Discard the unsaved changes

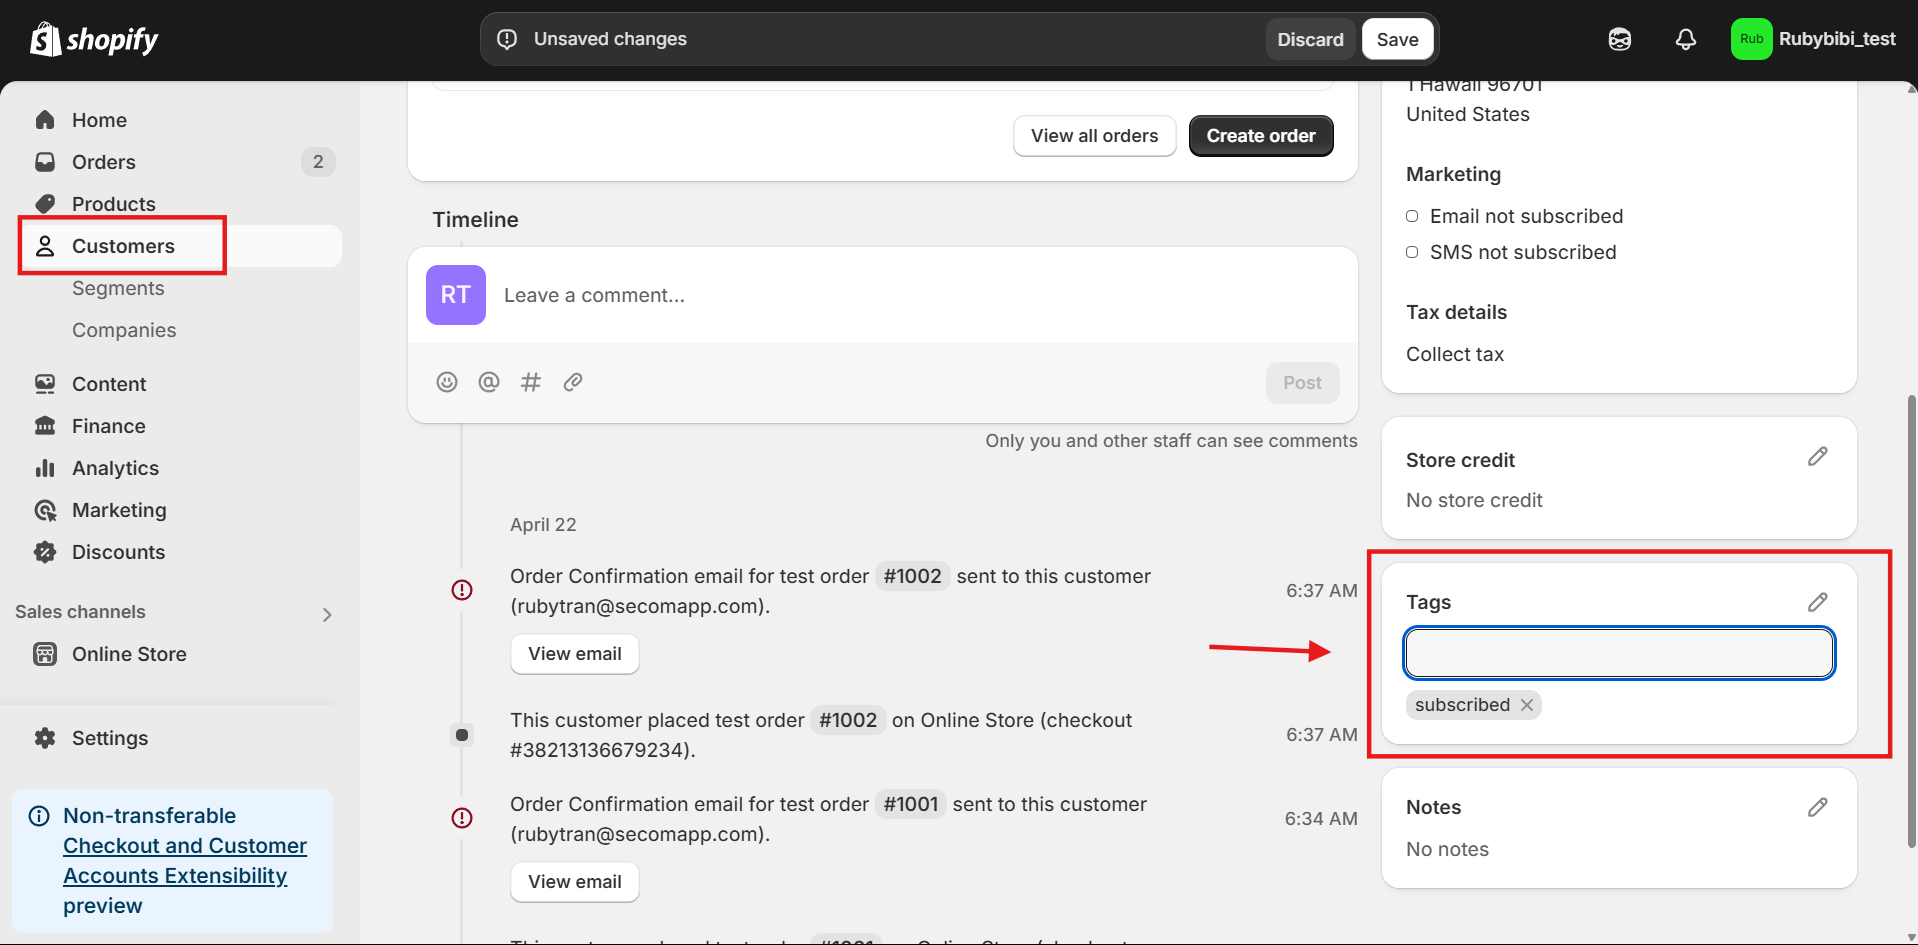pyautogui.click(x=1310, y=39)
